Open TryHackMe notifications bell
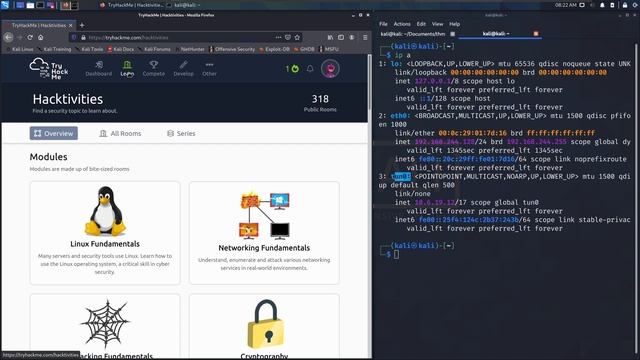Image resolution: width=640 pixels, height=360 pixels. [x=310, y=69]
